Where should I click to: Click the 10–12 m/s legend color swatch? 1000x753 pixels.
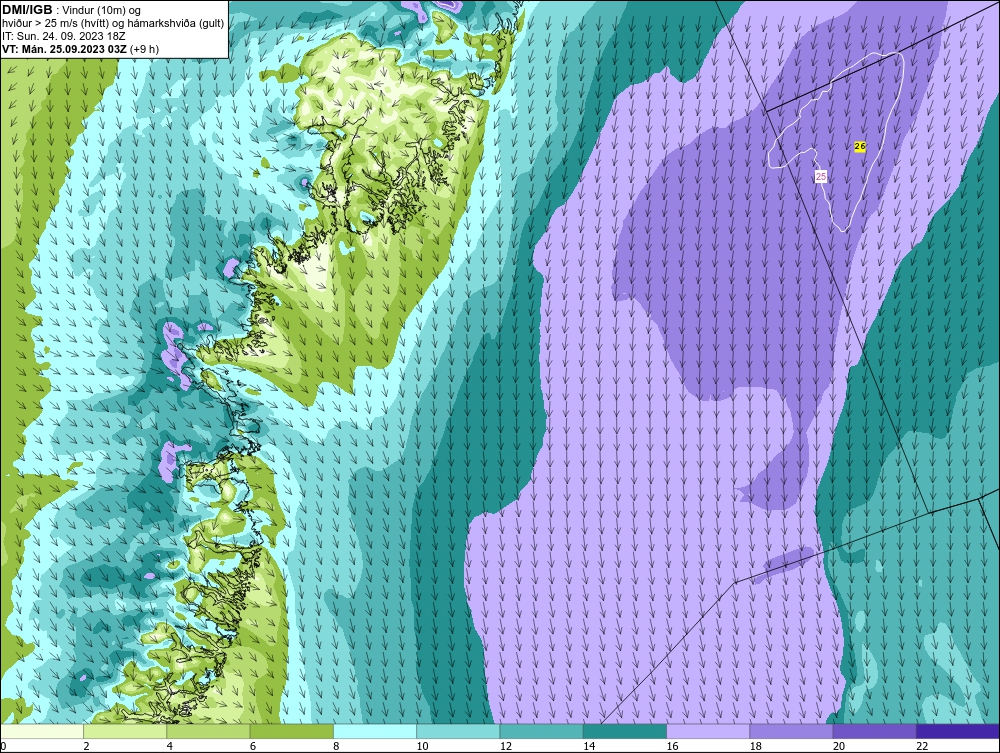click(x=458, y=731)
